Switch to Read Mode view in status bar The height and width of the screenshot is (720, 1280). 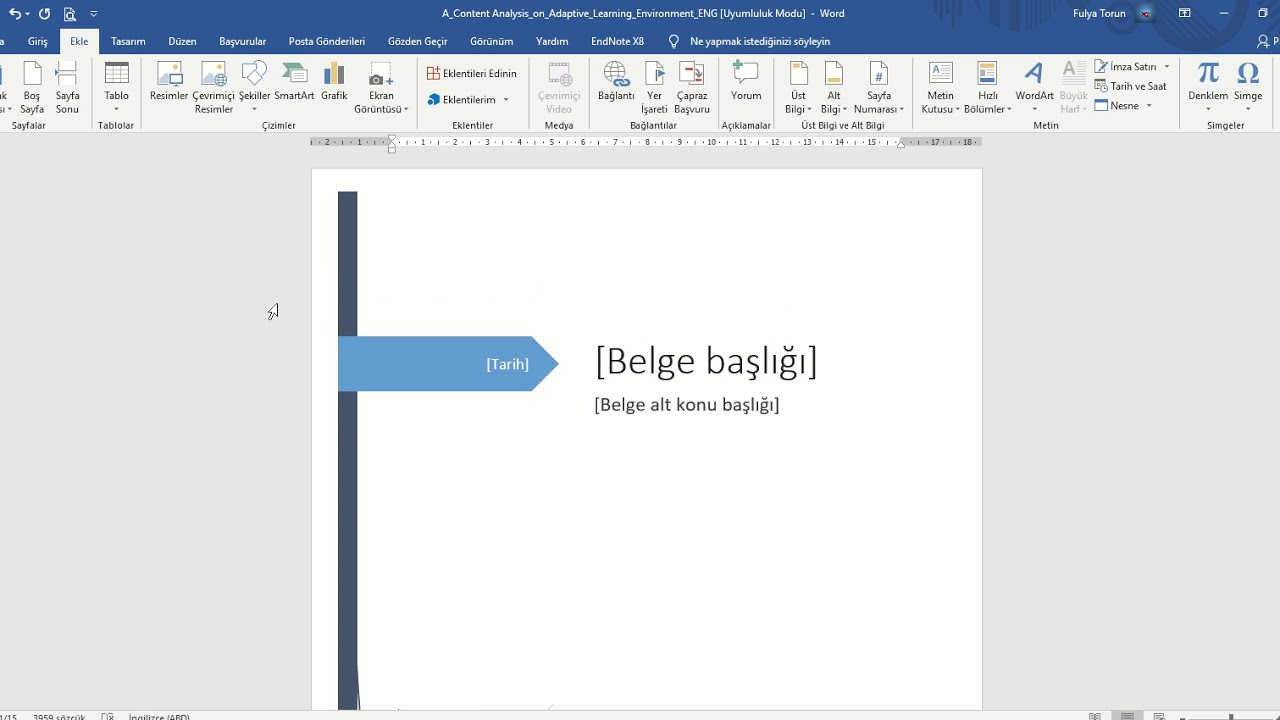(x=1095, y=716)
